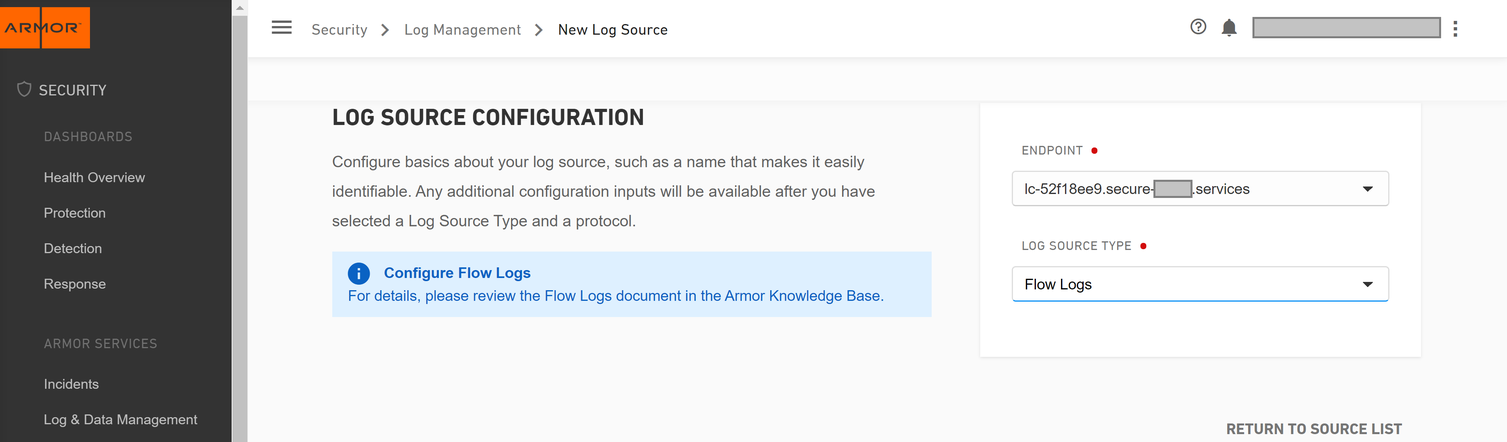The image size is (1507, 442).
Task: Open Incidents under Armor Services
Action: click(71, 384)
